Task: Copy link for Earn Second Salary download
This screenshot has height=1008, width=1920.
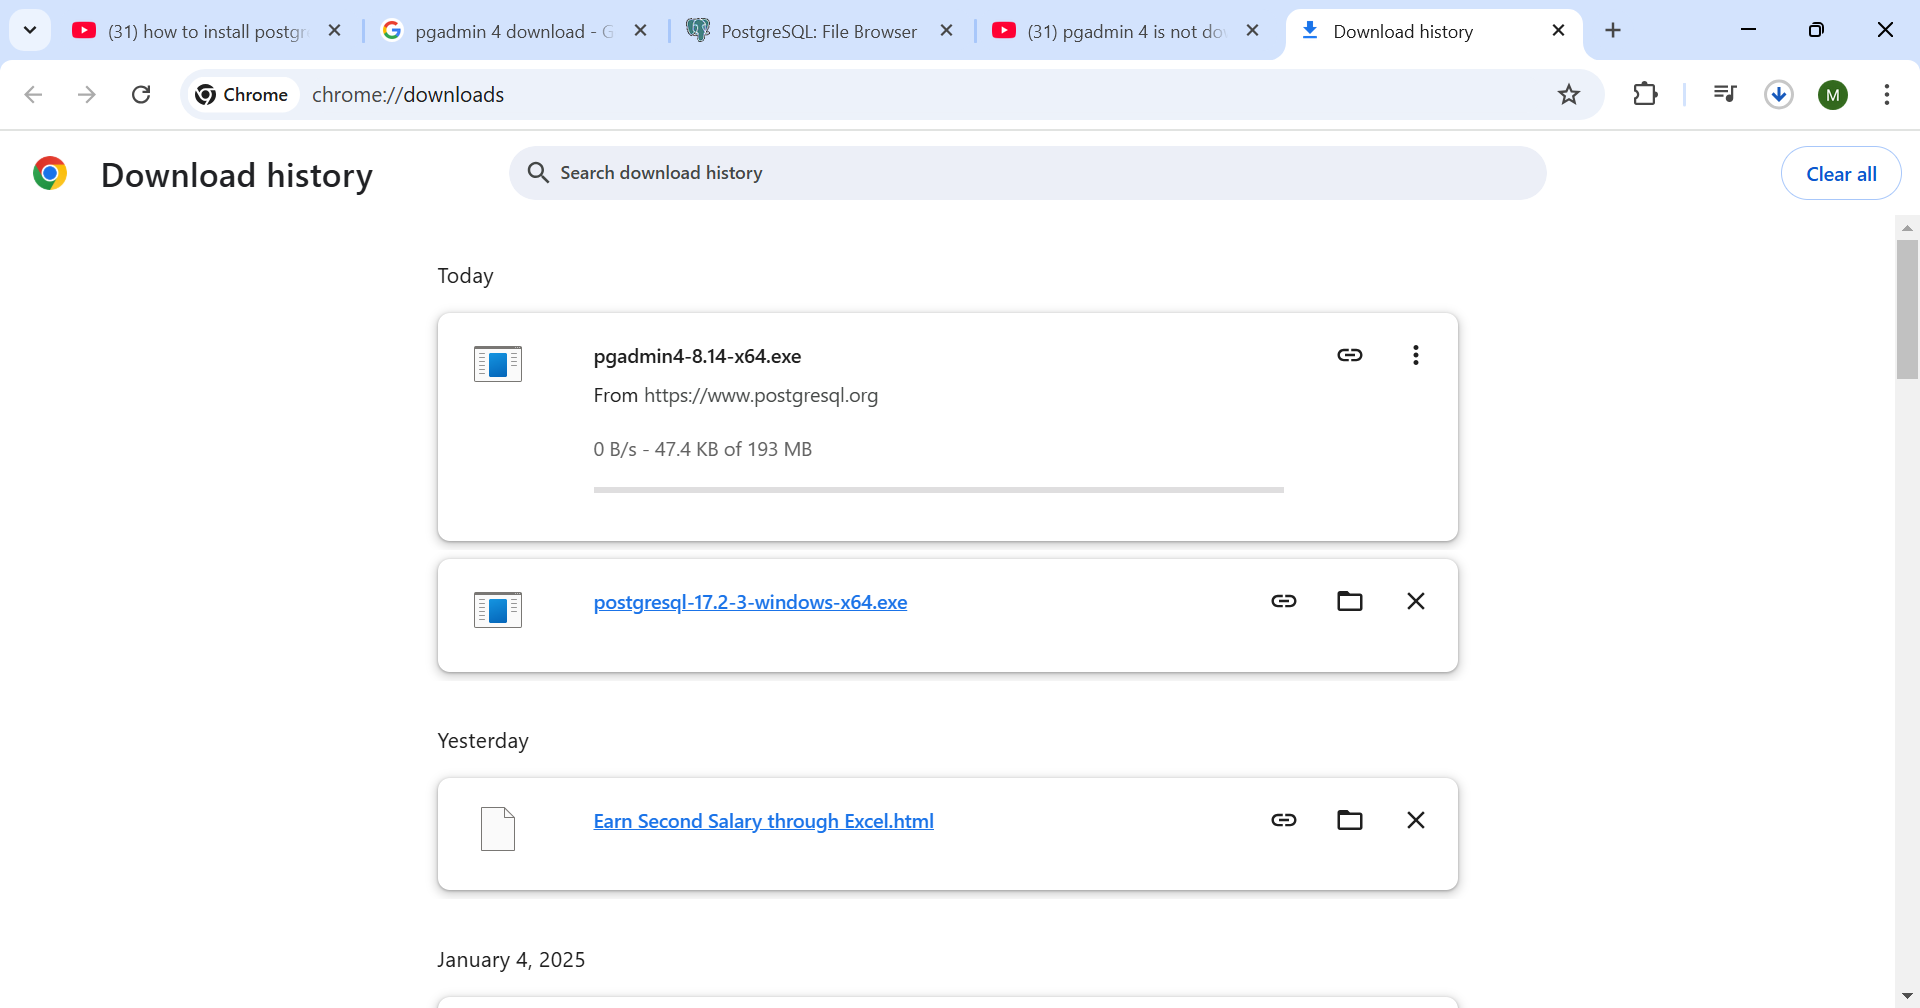Action: 1283,820
